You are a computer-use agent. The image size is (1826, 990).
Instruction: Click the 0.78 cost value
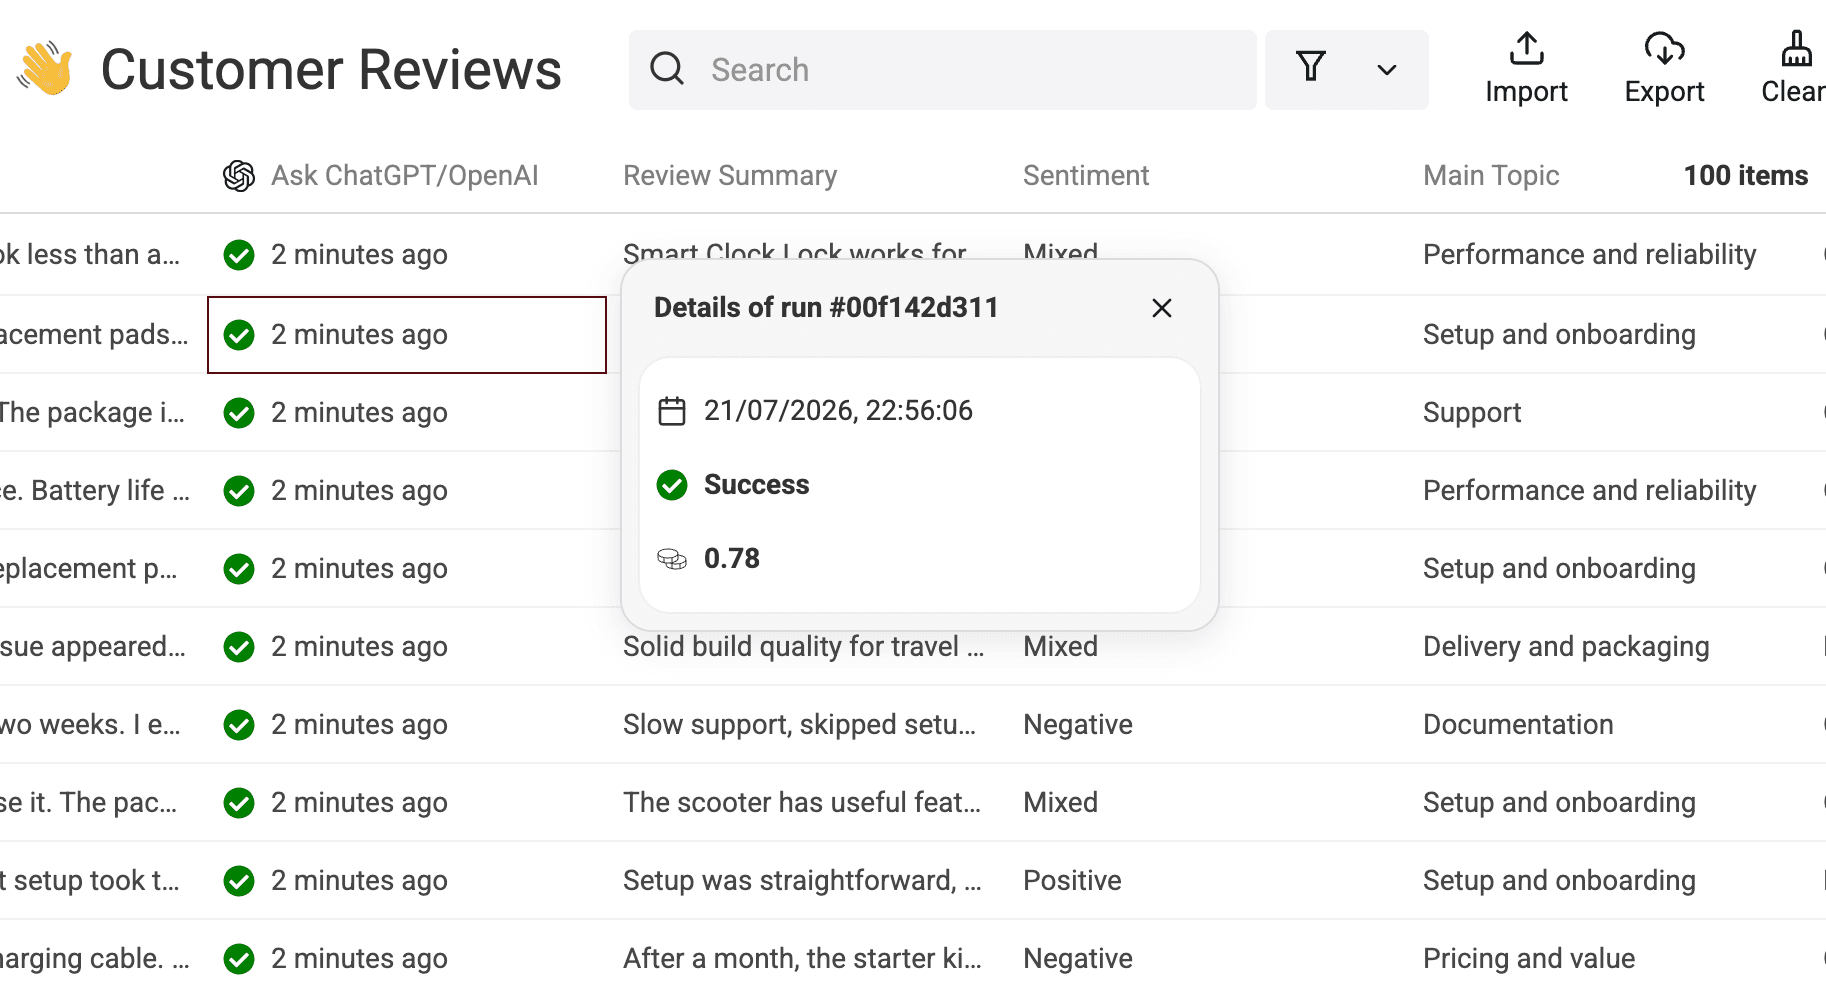[732, 559]
